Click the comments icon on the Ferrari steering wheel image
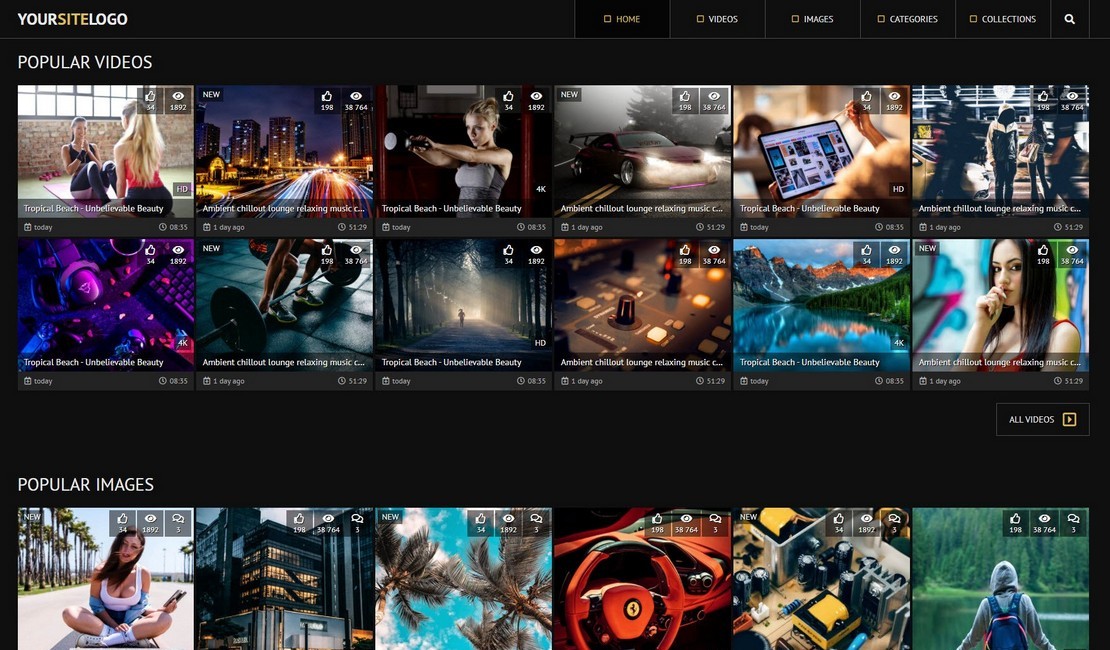The image size is (1110, 650). [715, 518]
